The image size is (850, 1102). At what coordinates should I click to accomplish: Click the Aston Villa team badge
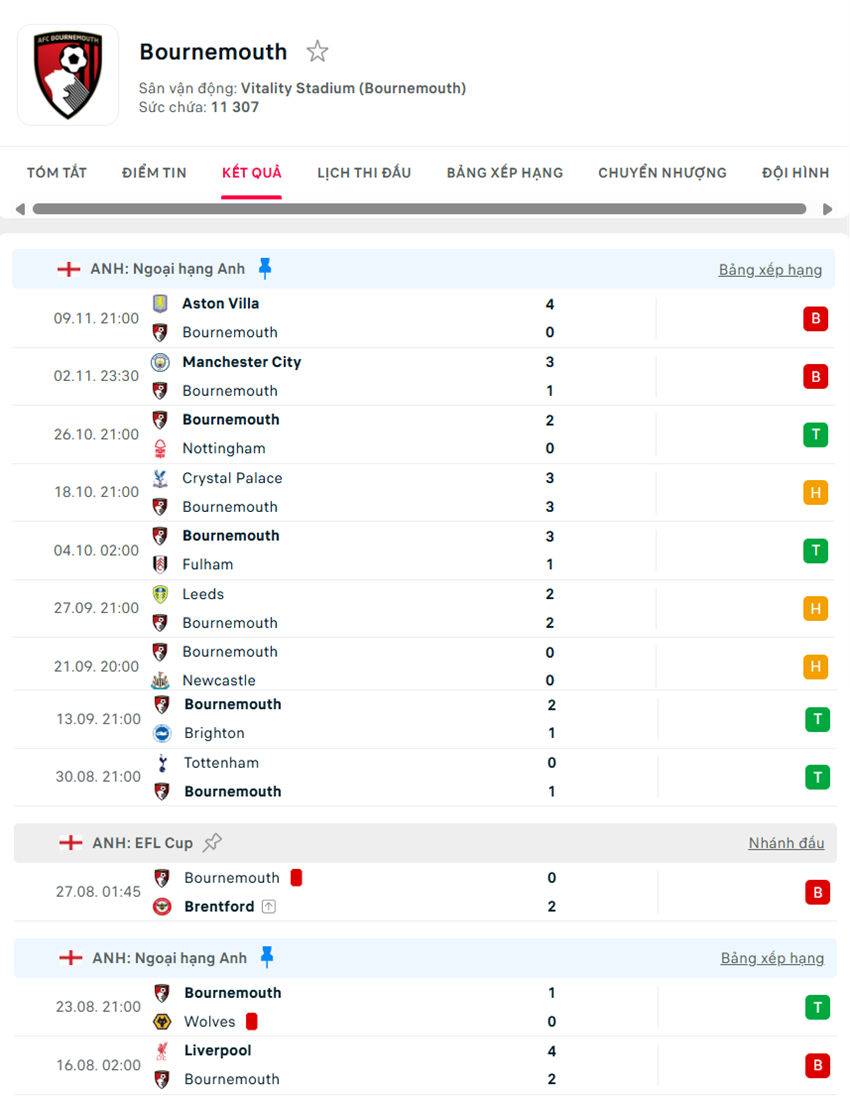point(160,303)
